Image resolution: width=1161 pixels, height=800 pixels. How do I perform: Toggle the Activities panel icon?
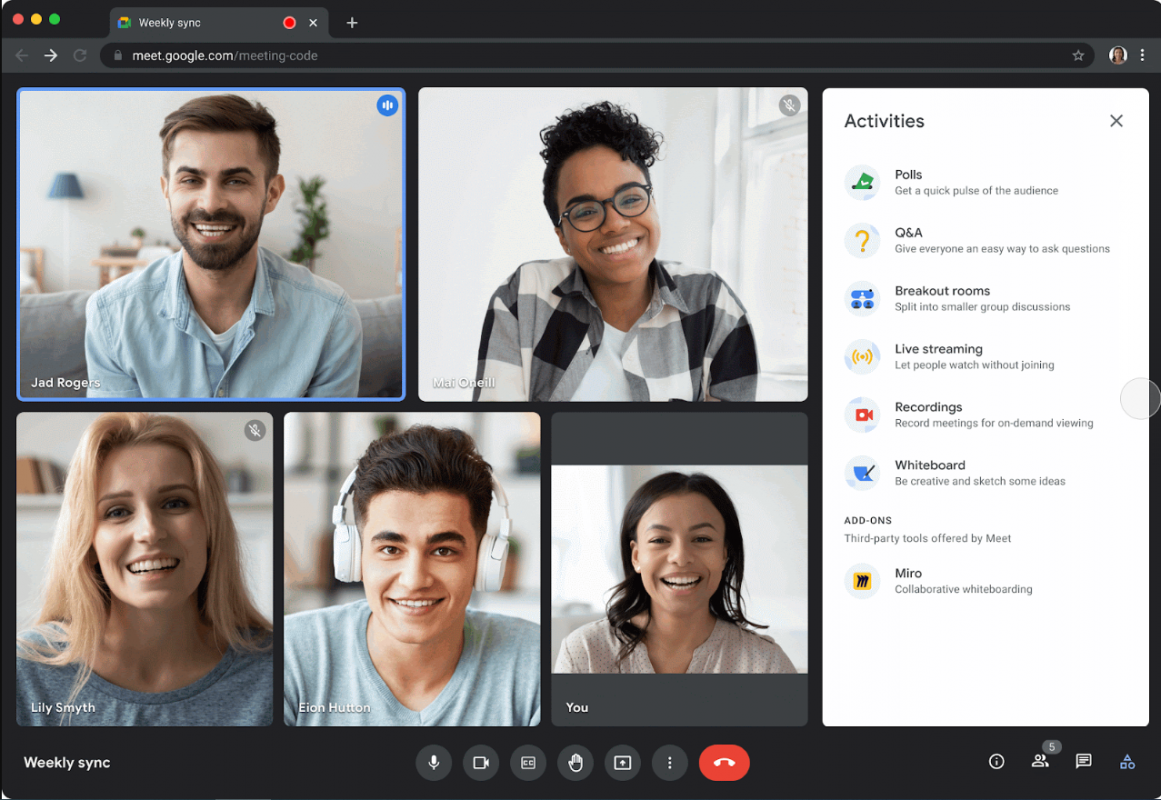coord(1127,761)
